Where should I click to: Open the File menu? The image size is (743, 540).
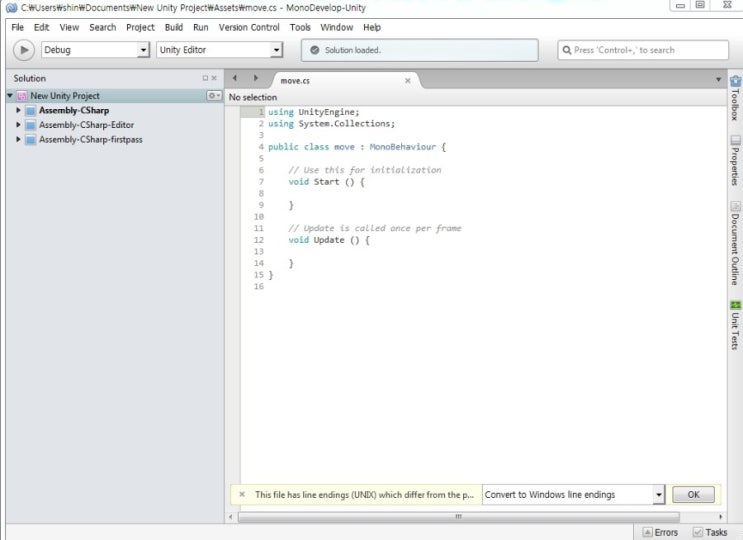click(x=18, y=27)
